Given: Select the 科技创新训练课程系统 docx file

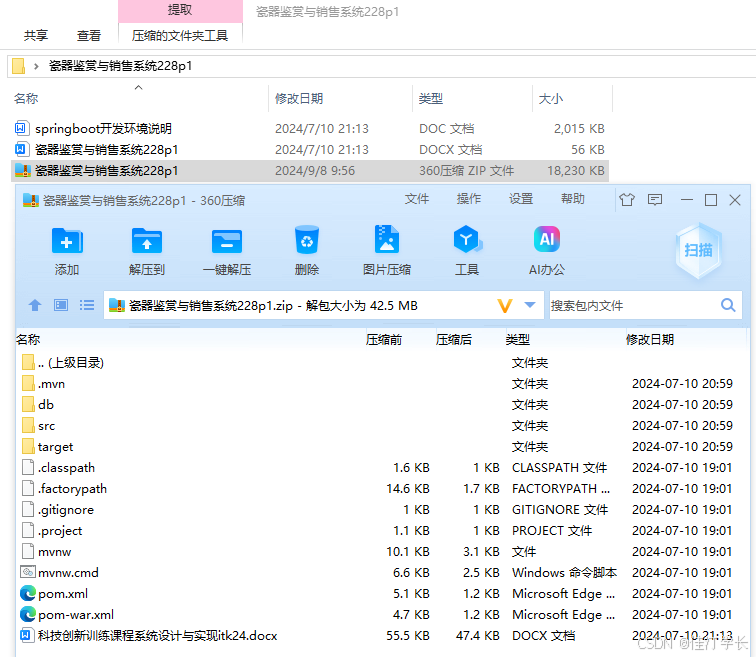Looking at the screenshot, I should click(149, 635).
